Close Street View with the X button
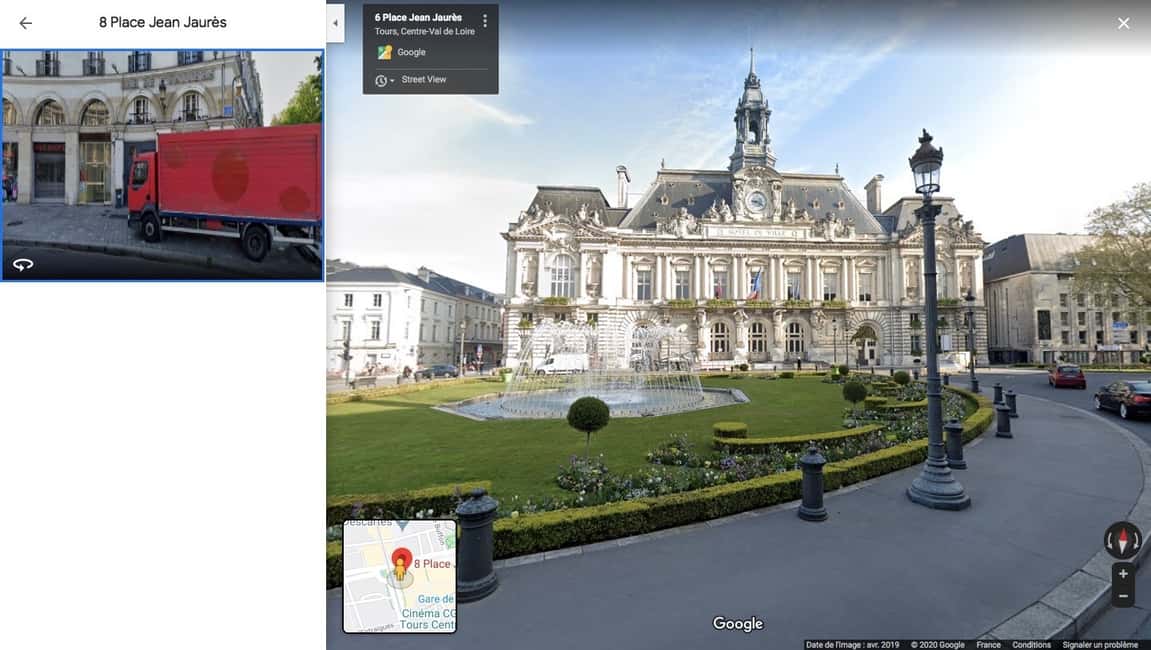This screenshot has height=650, width=1151. tap(1123, 23)
